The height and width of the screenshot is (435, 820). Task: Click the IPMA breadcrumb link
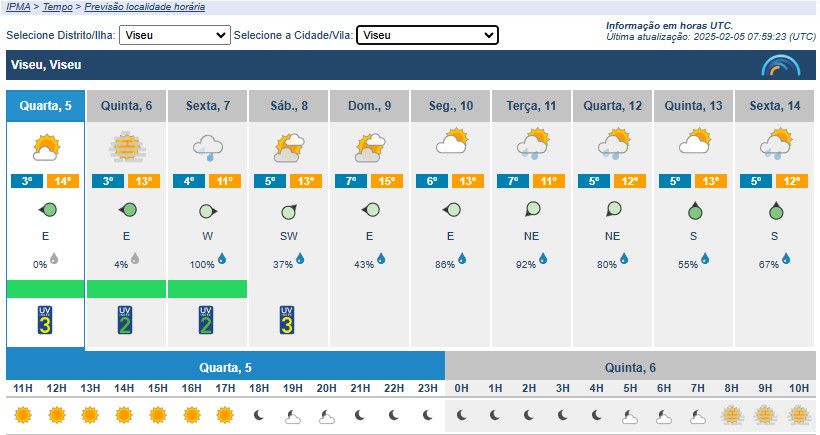click(x=18, y=7)
